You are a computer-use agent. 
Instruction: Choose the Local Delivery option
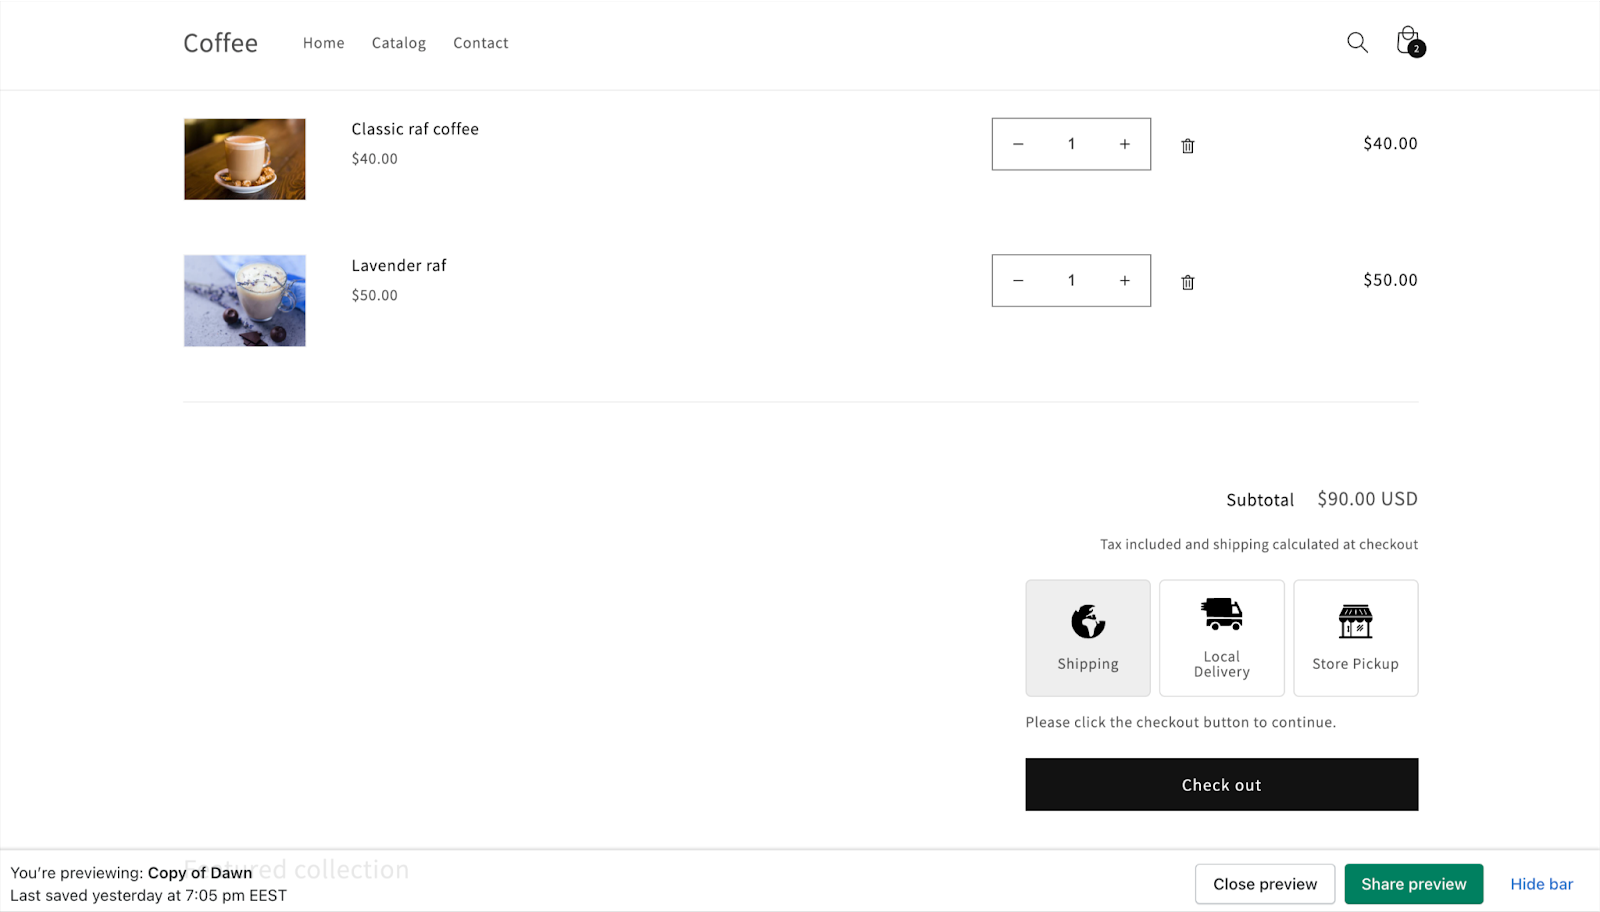point(1221,638)
